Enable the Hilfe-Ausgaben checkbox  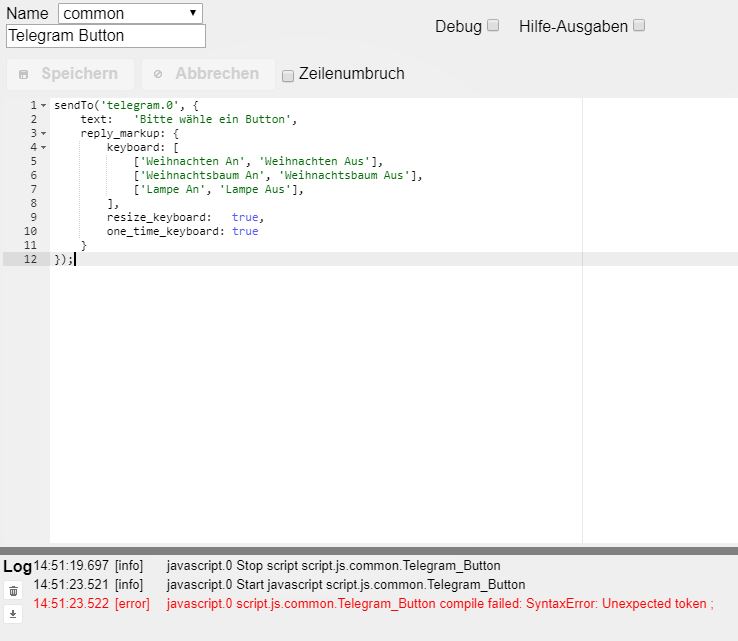(x=639, y=25)
